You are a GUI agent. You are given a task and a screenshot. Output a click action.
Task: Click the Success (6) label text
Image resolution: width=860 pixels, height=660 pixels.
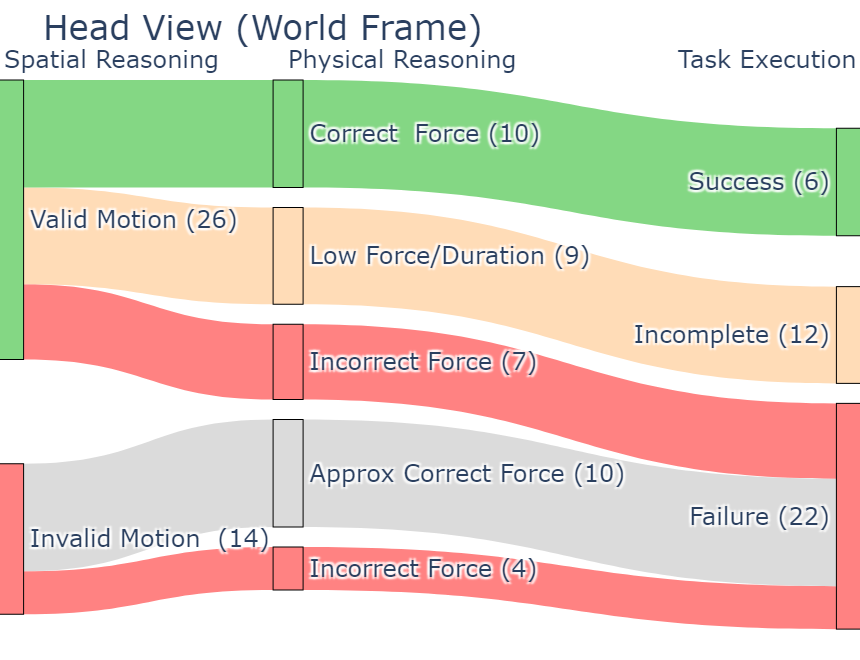(759, 182)
